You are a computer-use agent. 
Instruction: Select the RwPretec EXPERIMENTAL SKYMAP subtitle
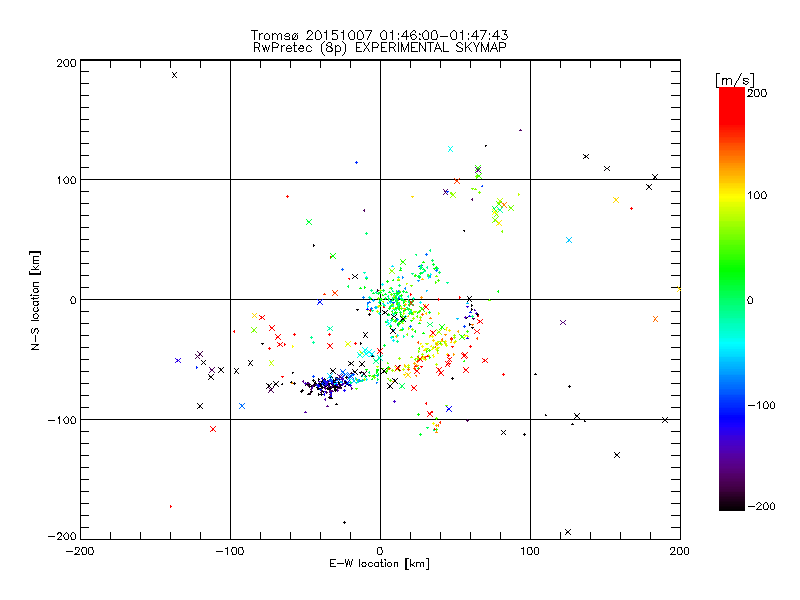tap(380, 47)
